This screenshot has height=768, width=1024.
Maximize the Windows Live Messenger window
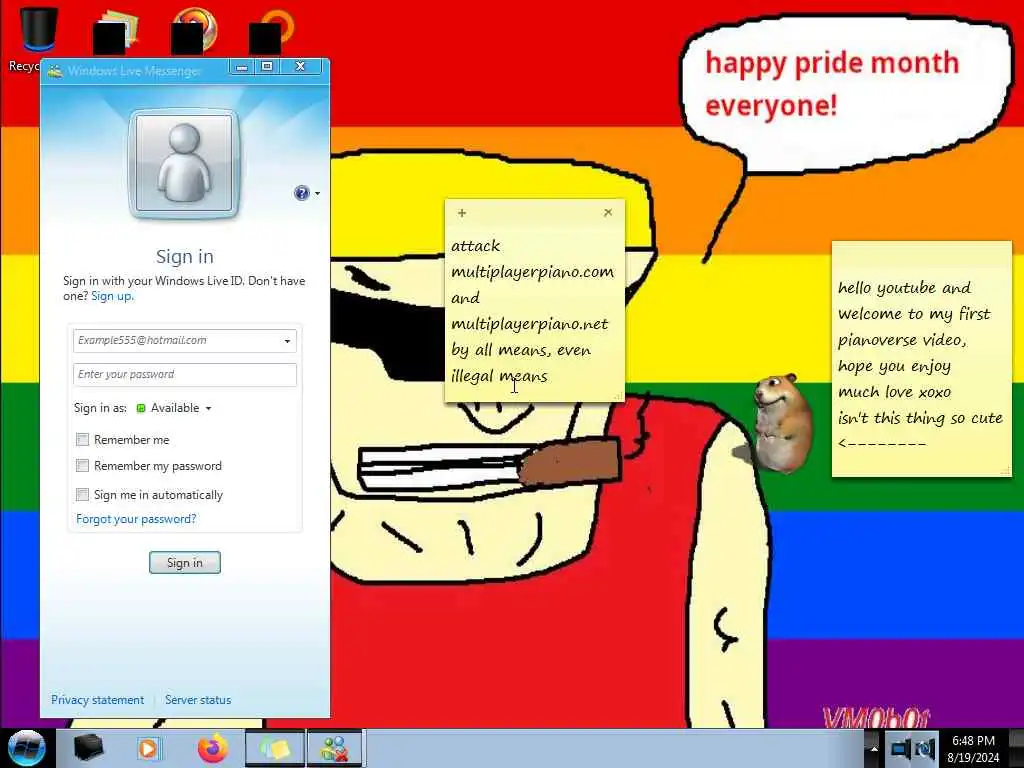pyautogui.click(x=267, y=67)
